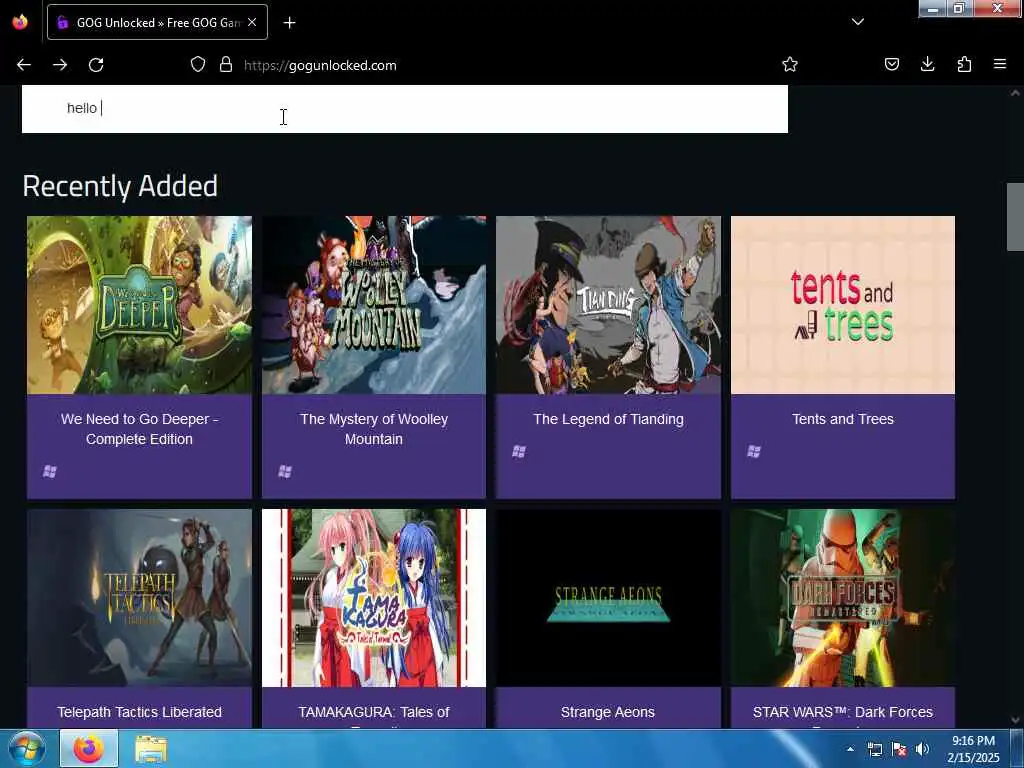Click the page vertical scrollbar thumb
The width and height of the screenshot is (1024, 768).
coord(1015,217)
